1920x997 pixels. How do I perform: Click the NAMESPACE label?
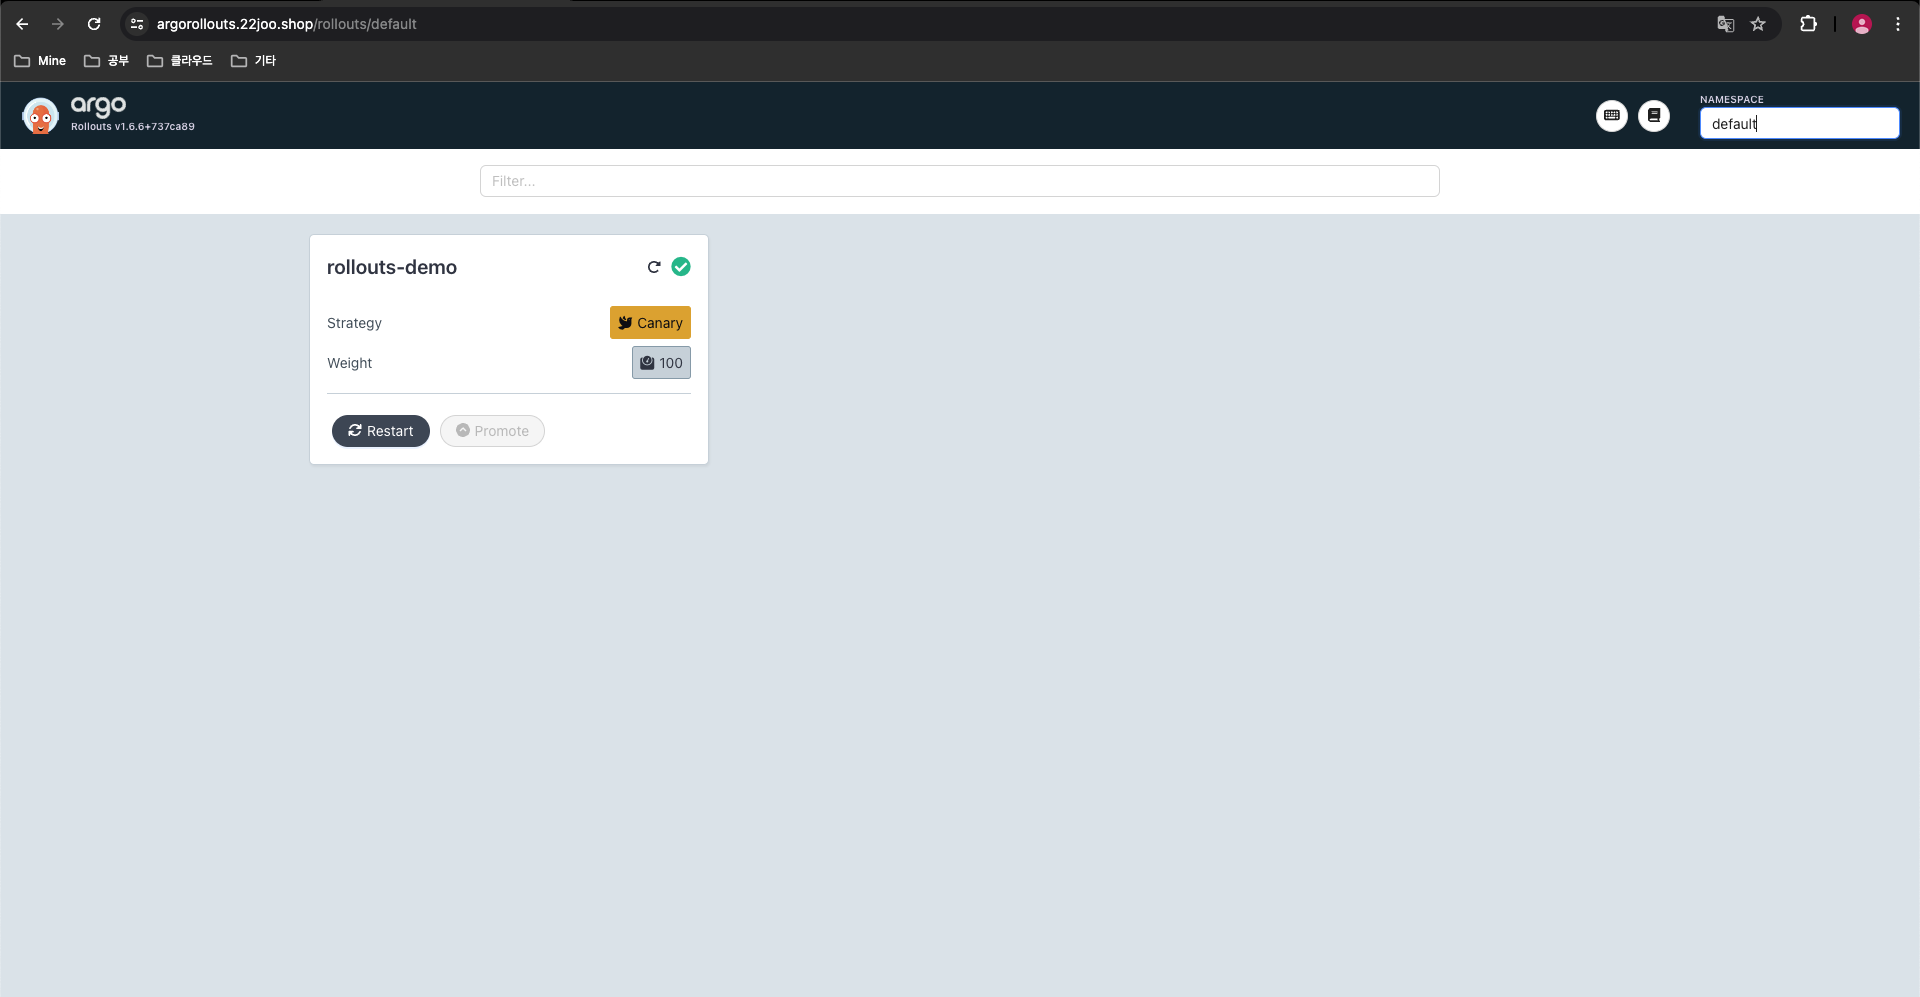pos(1732,100)
